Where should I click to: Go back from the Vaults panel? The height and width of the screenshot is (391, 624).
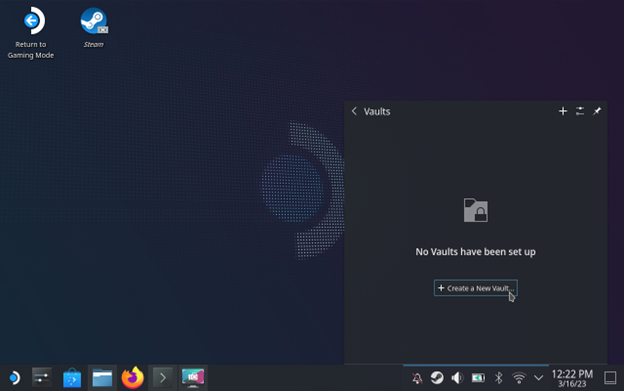click(354, 111)
